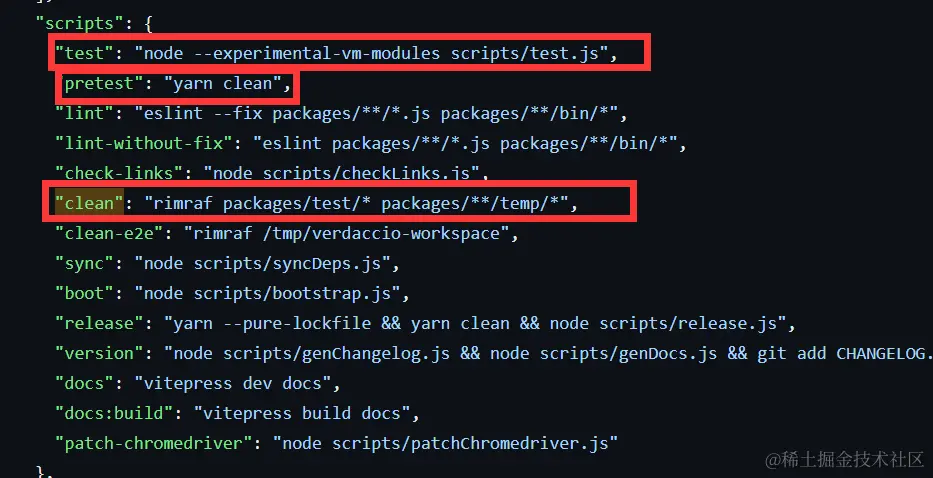Click the "pretest" script key
The height and width of the screenshot is (478, 933).
pos(100,84)
